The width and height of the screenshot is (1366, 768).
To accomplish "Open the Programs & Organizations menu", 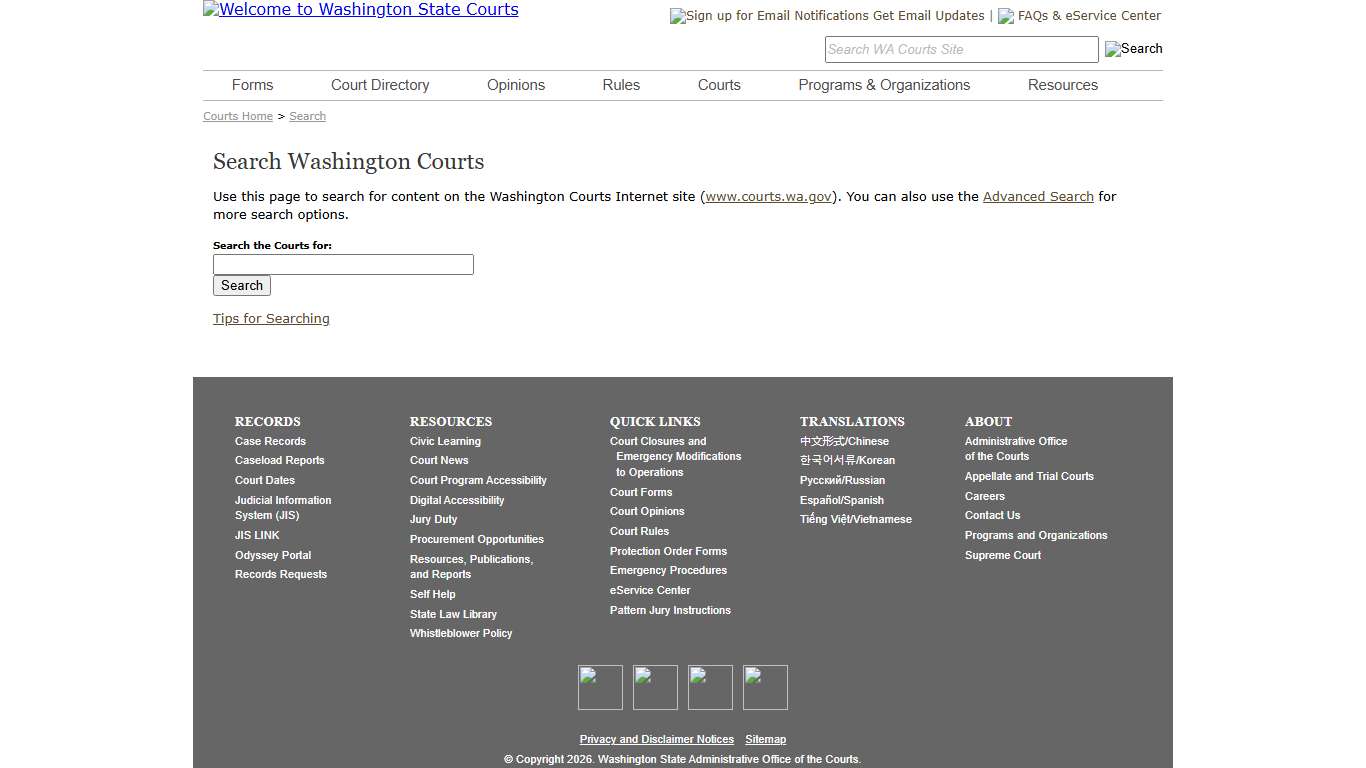I will pyautogui.click(x=884, y=85).
